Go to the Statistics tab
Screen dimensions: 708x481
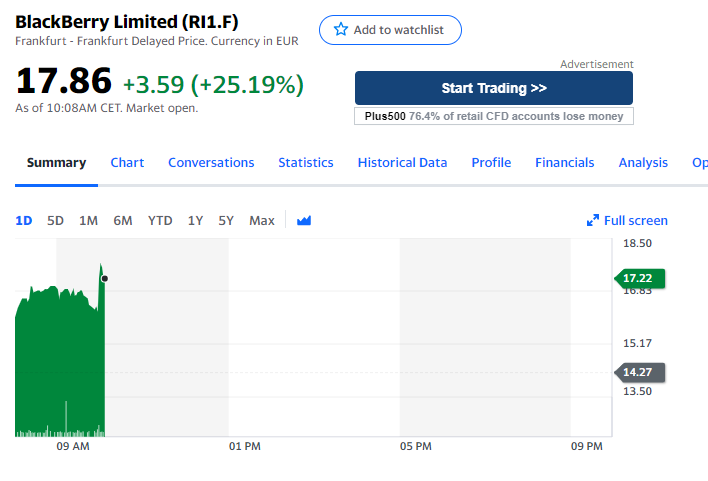[306, 163]
